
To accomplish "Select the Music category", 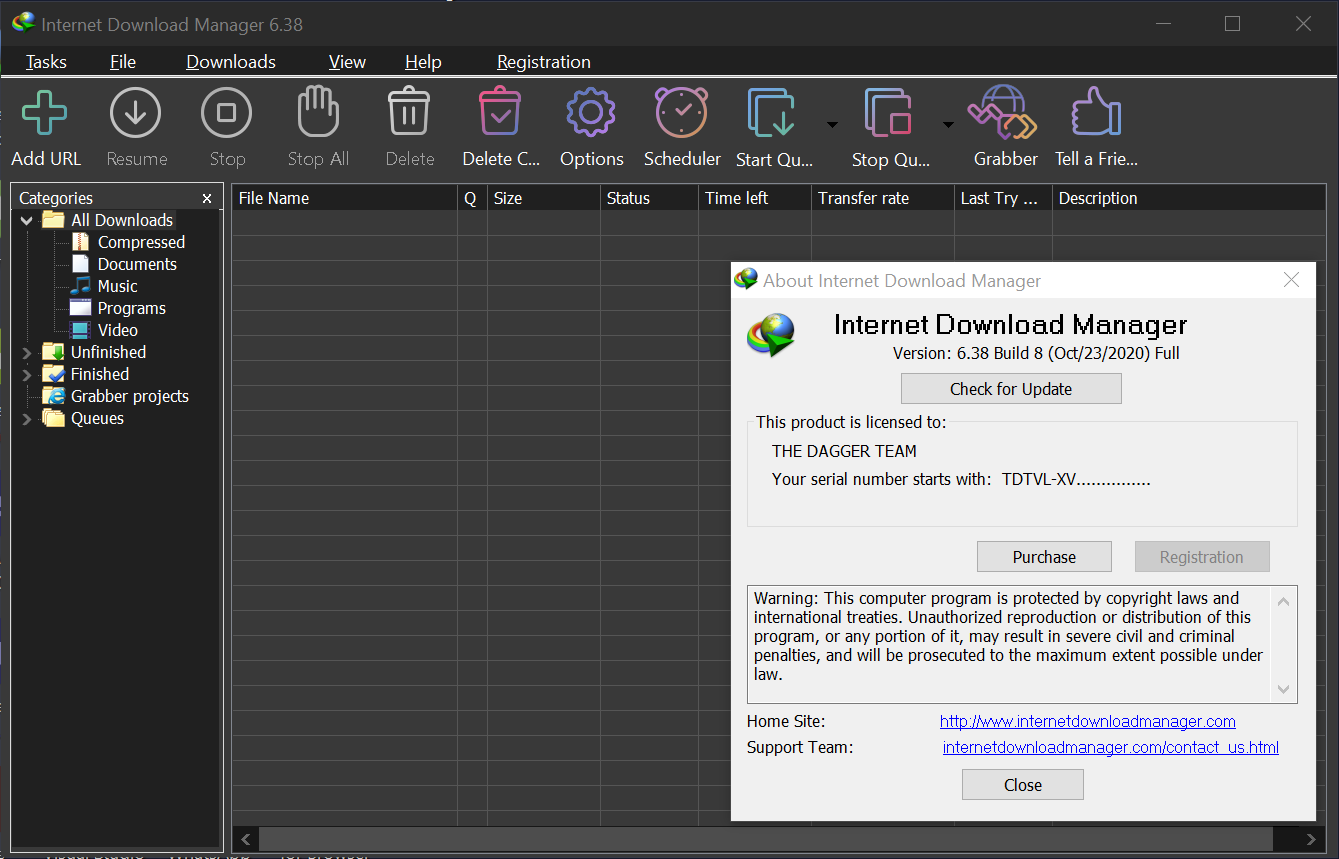I will 117,286.
